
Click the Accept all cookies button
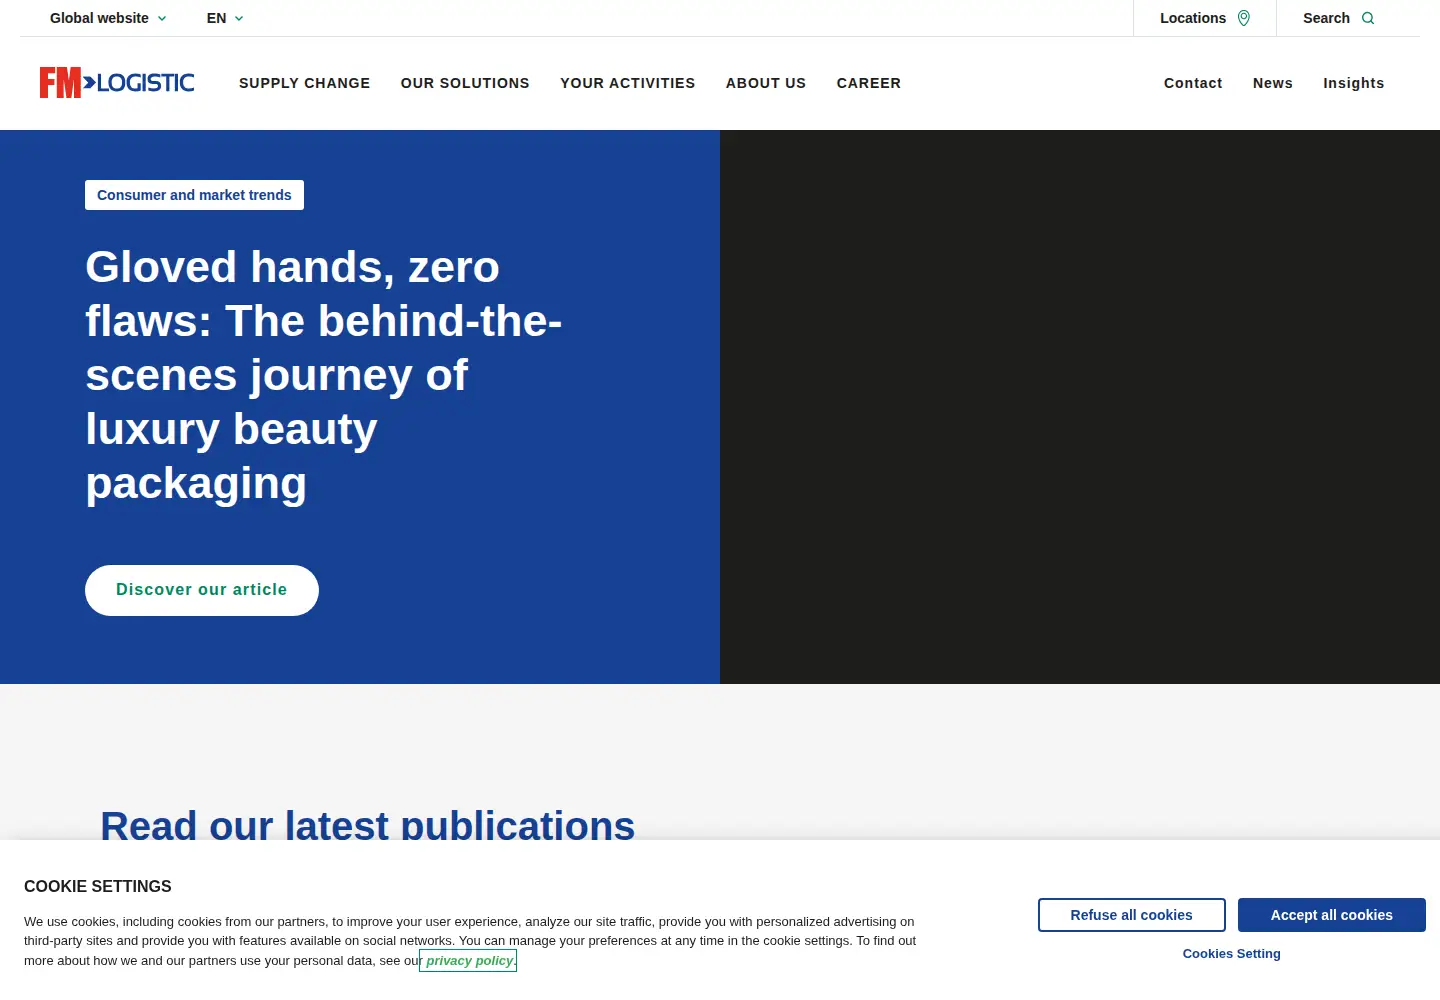click(x=1332, y=915)
